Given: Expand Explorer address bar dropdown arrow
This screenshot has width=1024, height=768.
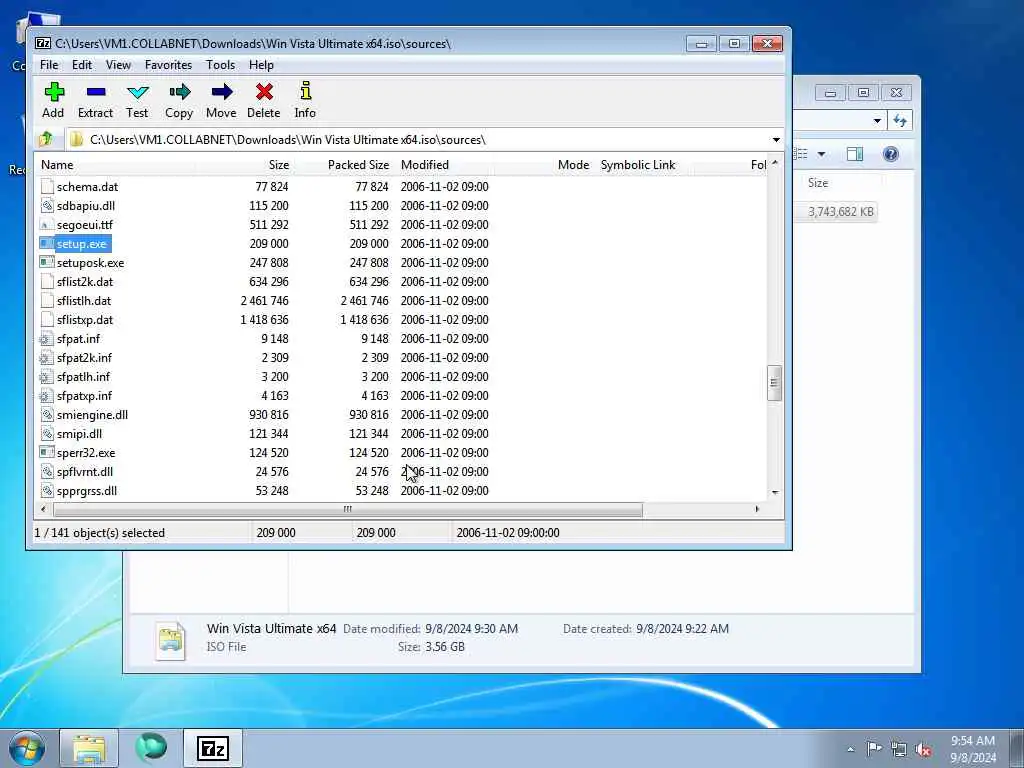Looking at the screenshot, I should 877,120.
